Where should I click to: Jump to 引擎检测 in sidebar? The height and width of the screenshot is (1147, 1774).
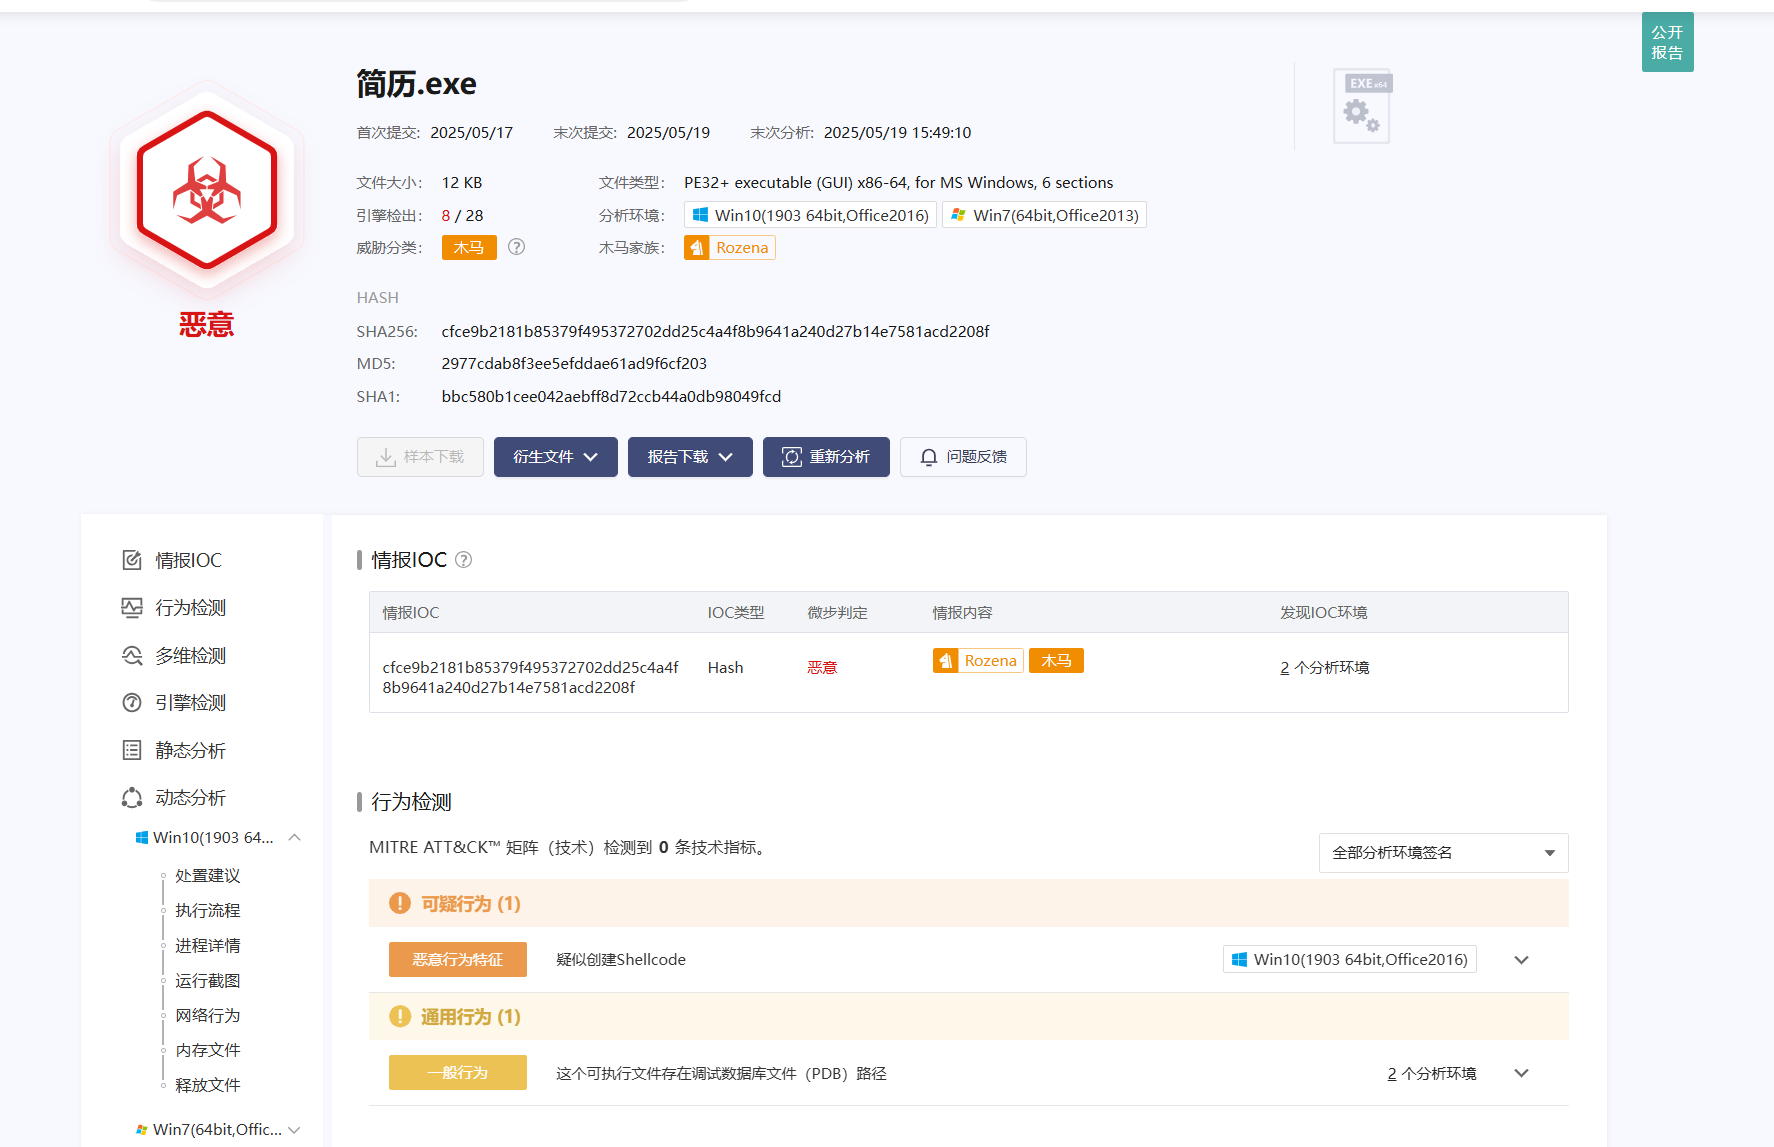(x=190, y=703)
